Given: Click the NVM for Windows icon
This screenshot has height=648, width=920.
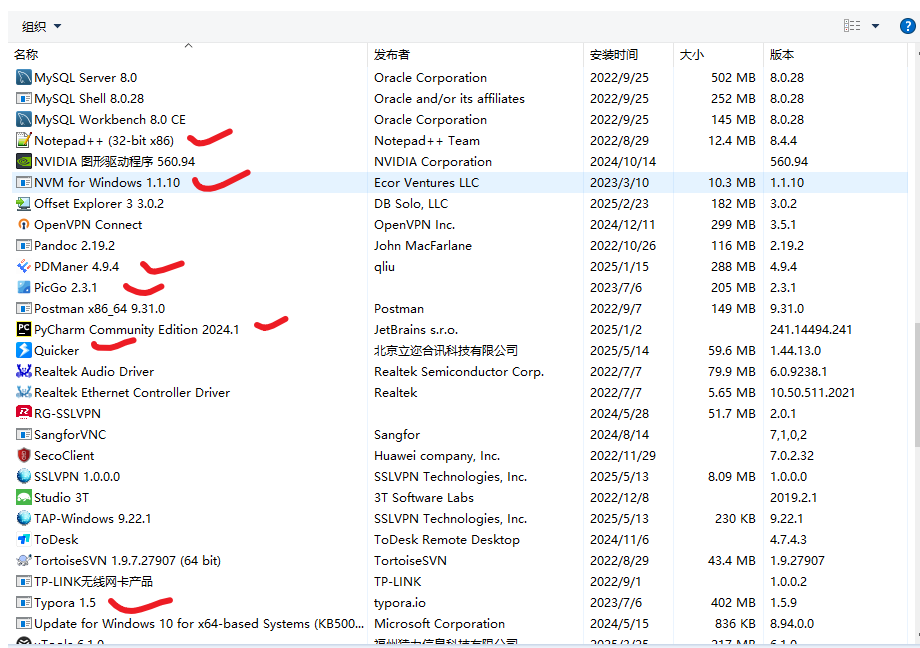Looking at the screenshot, I should [x=23, y=183].
